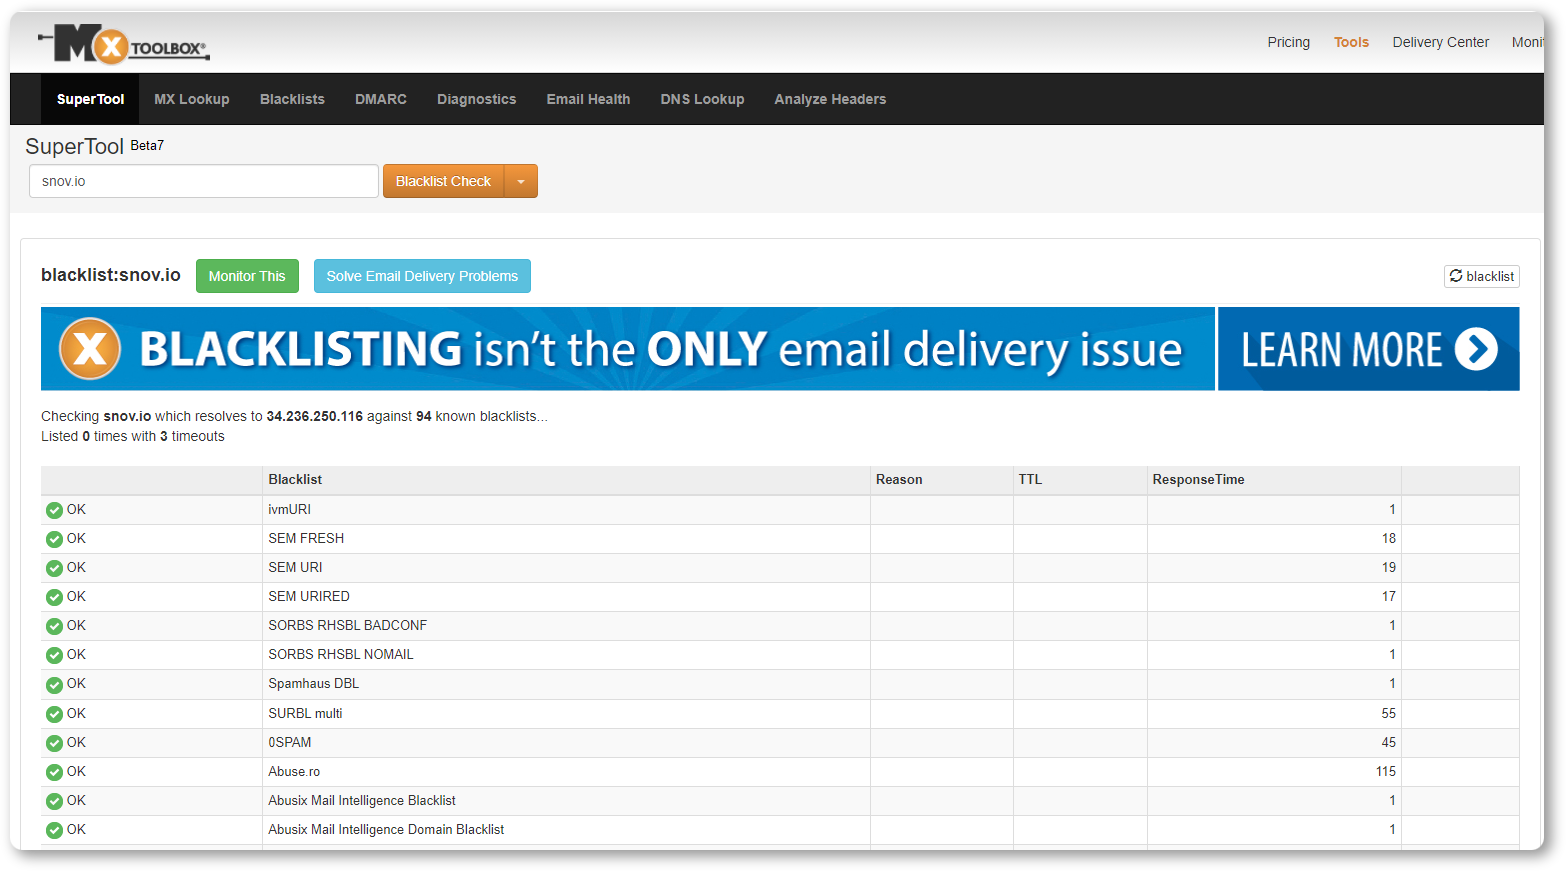Select the SORBS RHSBL BADCONF entry
Image resolution: width=1566 pixels, height=871 pixels.
(347, 626)
